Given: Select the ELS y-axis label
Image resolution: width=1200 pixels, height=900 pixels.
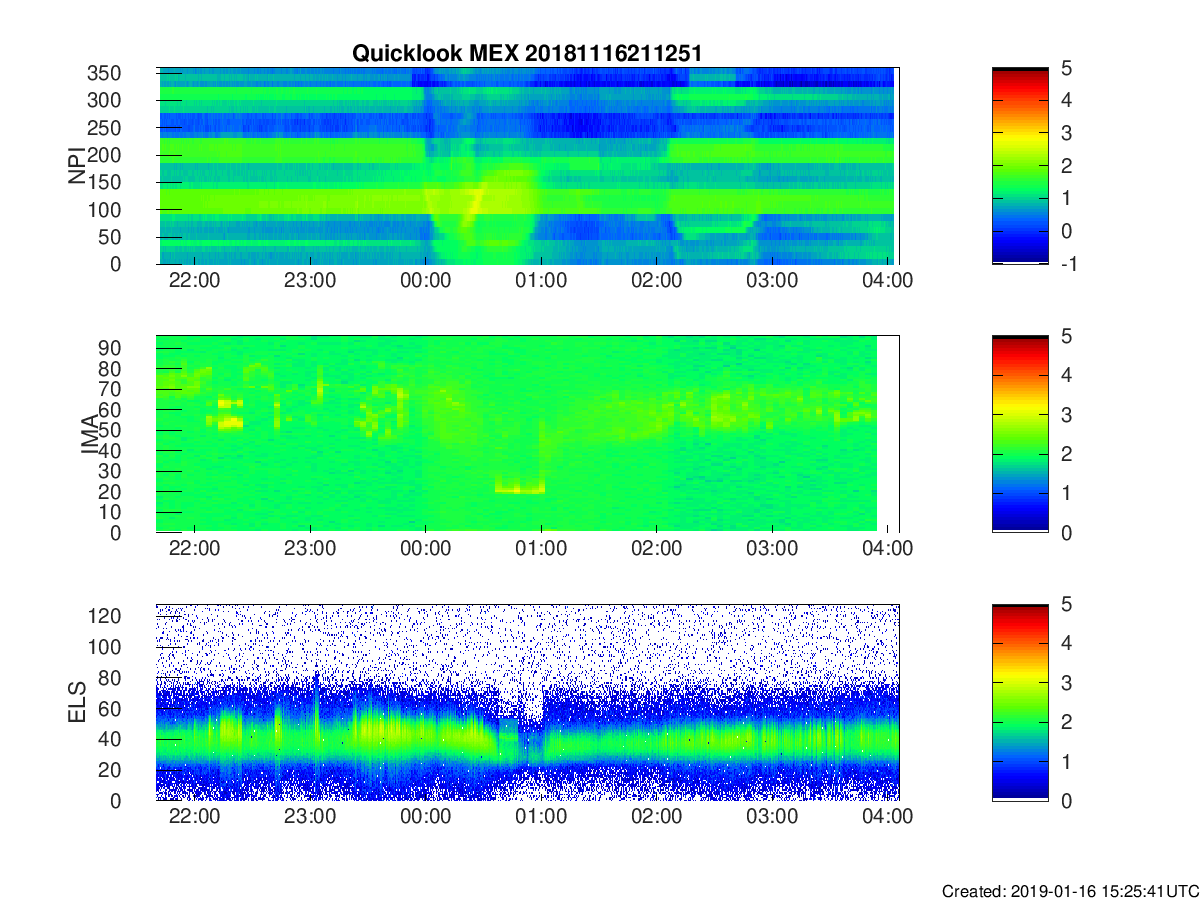Looking at the screenshot, I should [x=79, y=702].
